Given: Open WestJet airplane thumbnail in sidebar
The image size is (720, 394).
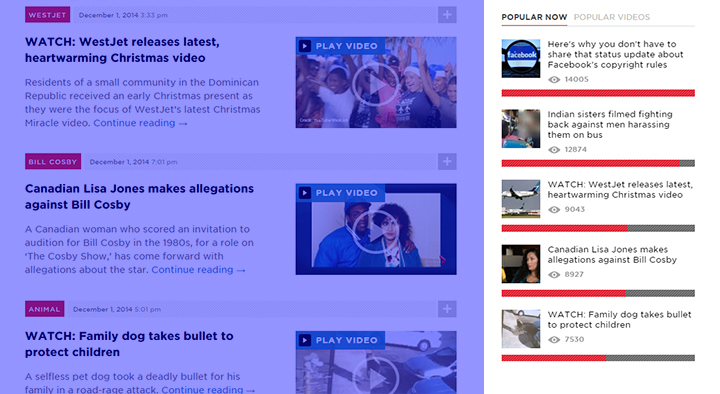Looking at the screenshot, I should tap(521, 199).
